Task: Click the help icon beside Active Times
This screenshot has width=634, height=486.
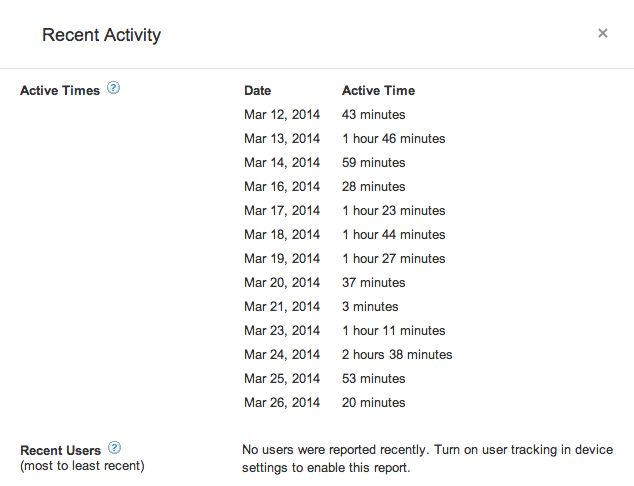Action: (114, 89)
